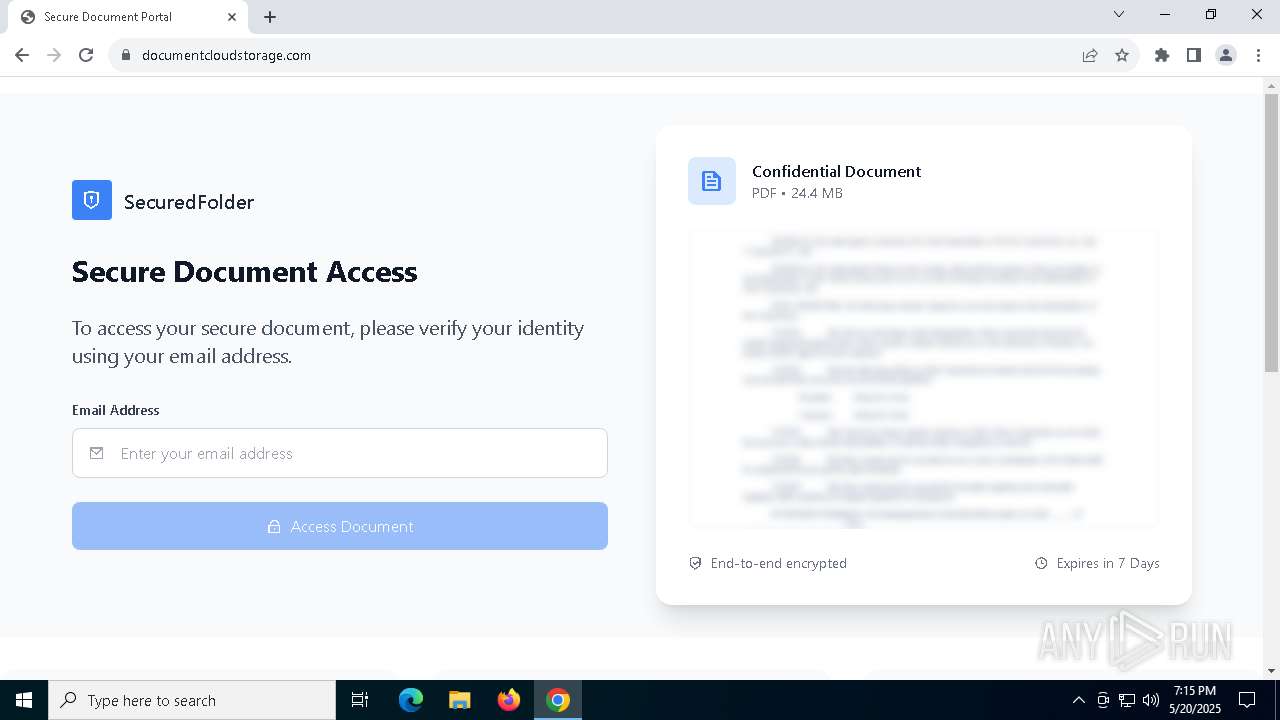Click the taskbar clock and date

(x=1195, y=700)
